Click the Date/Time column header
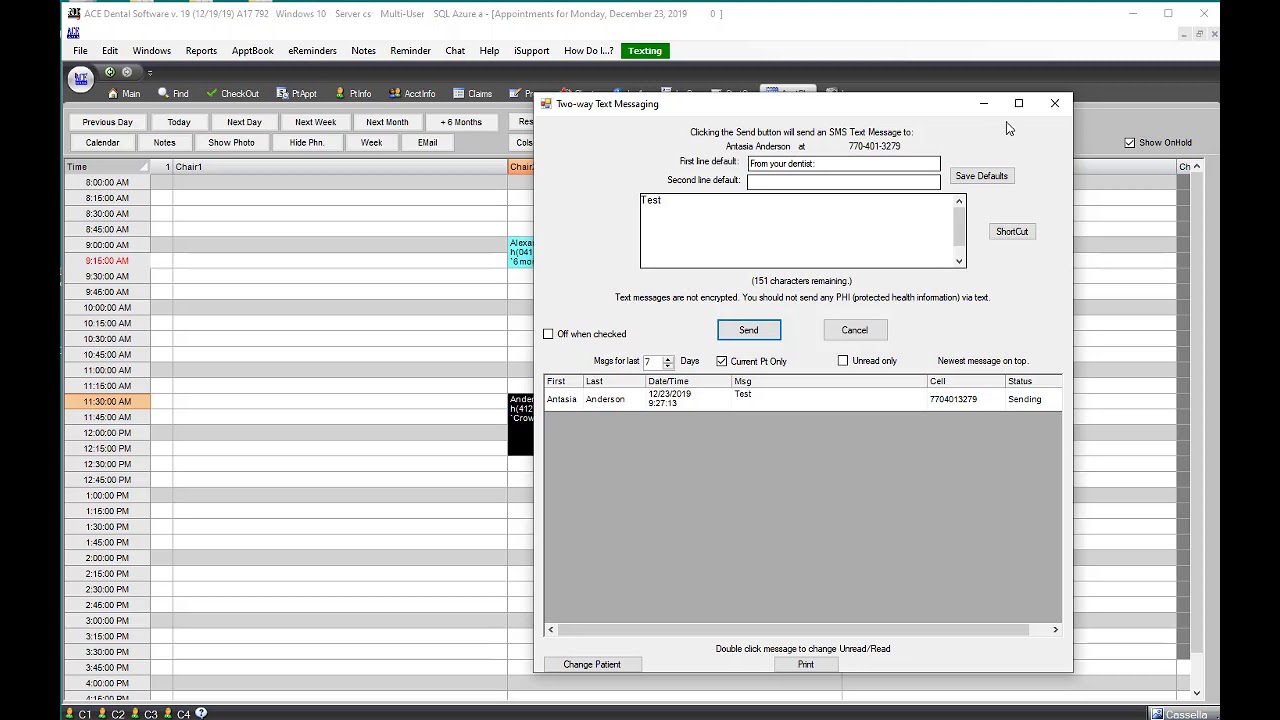The width and height of the screenshot is (1280, 720). [689, 381]
